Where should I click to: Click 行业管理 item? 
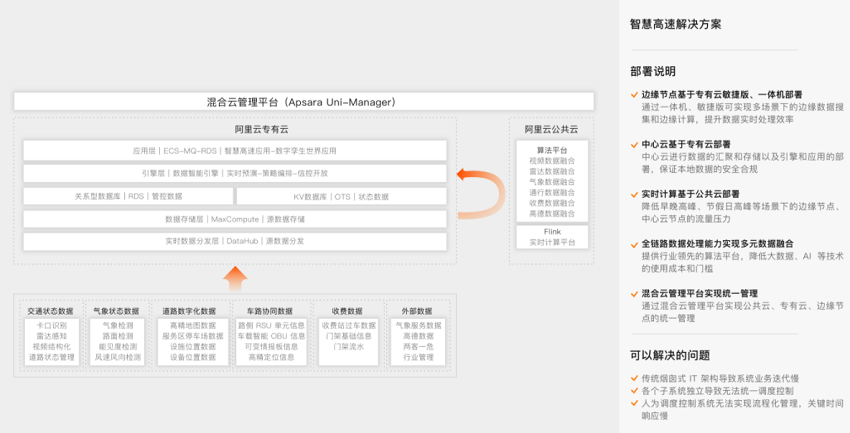click(418, 357)
